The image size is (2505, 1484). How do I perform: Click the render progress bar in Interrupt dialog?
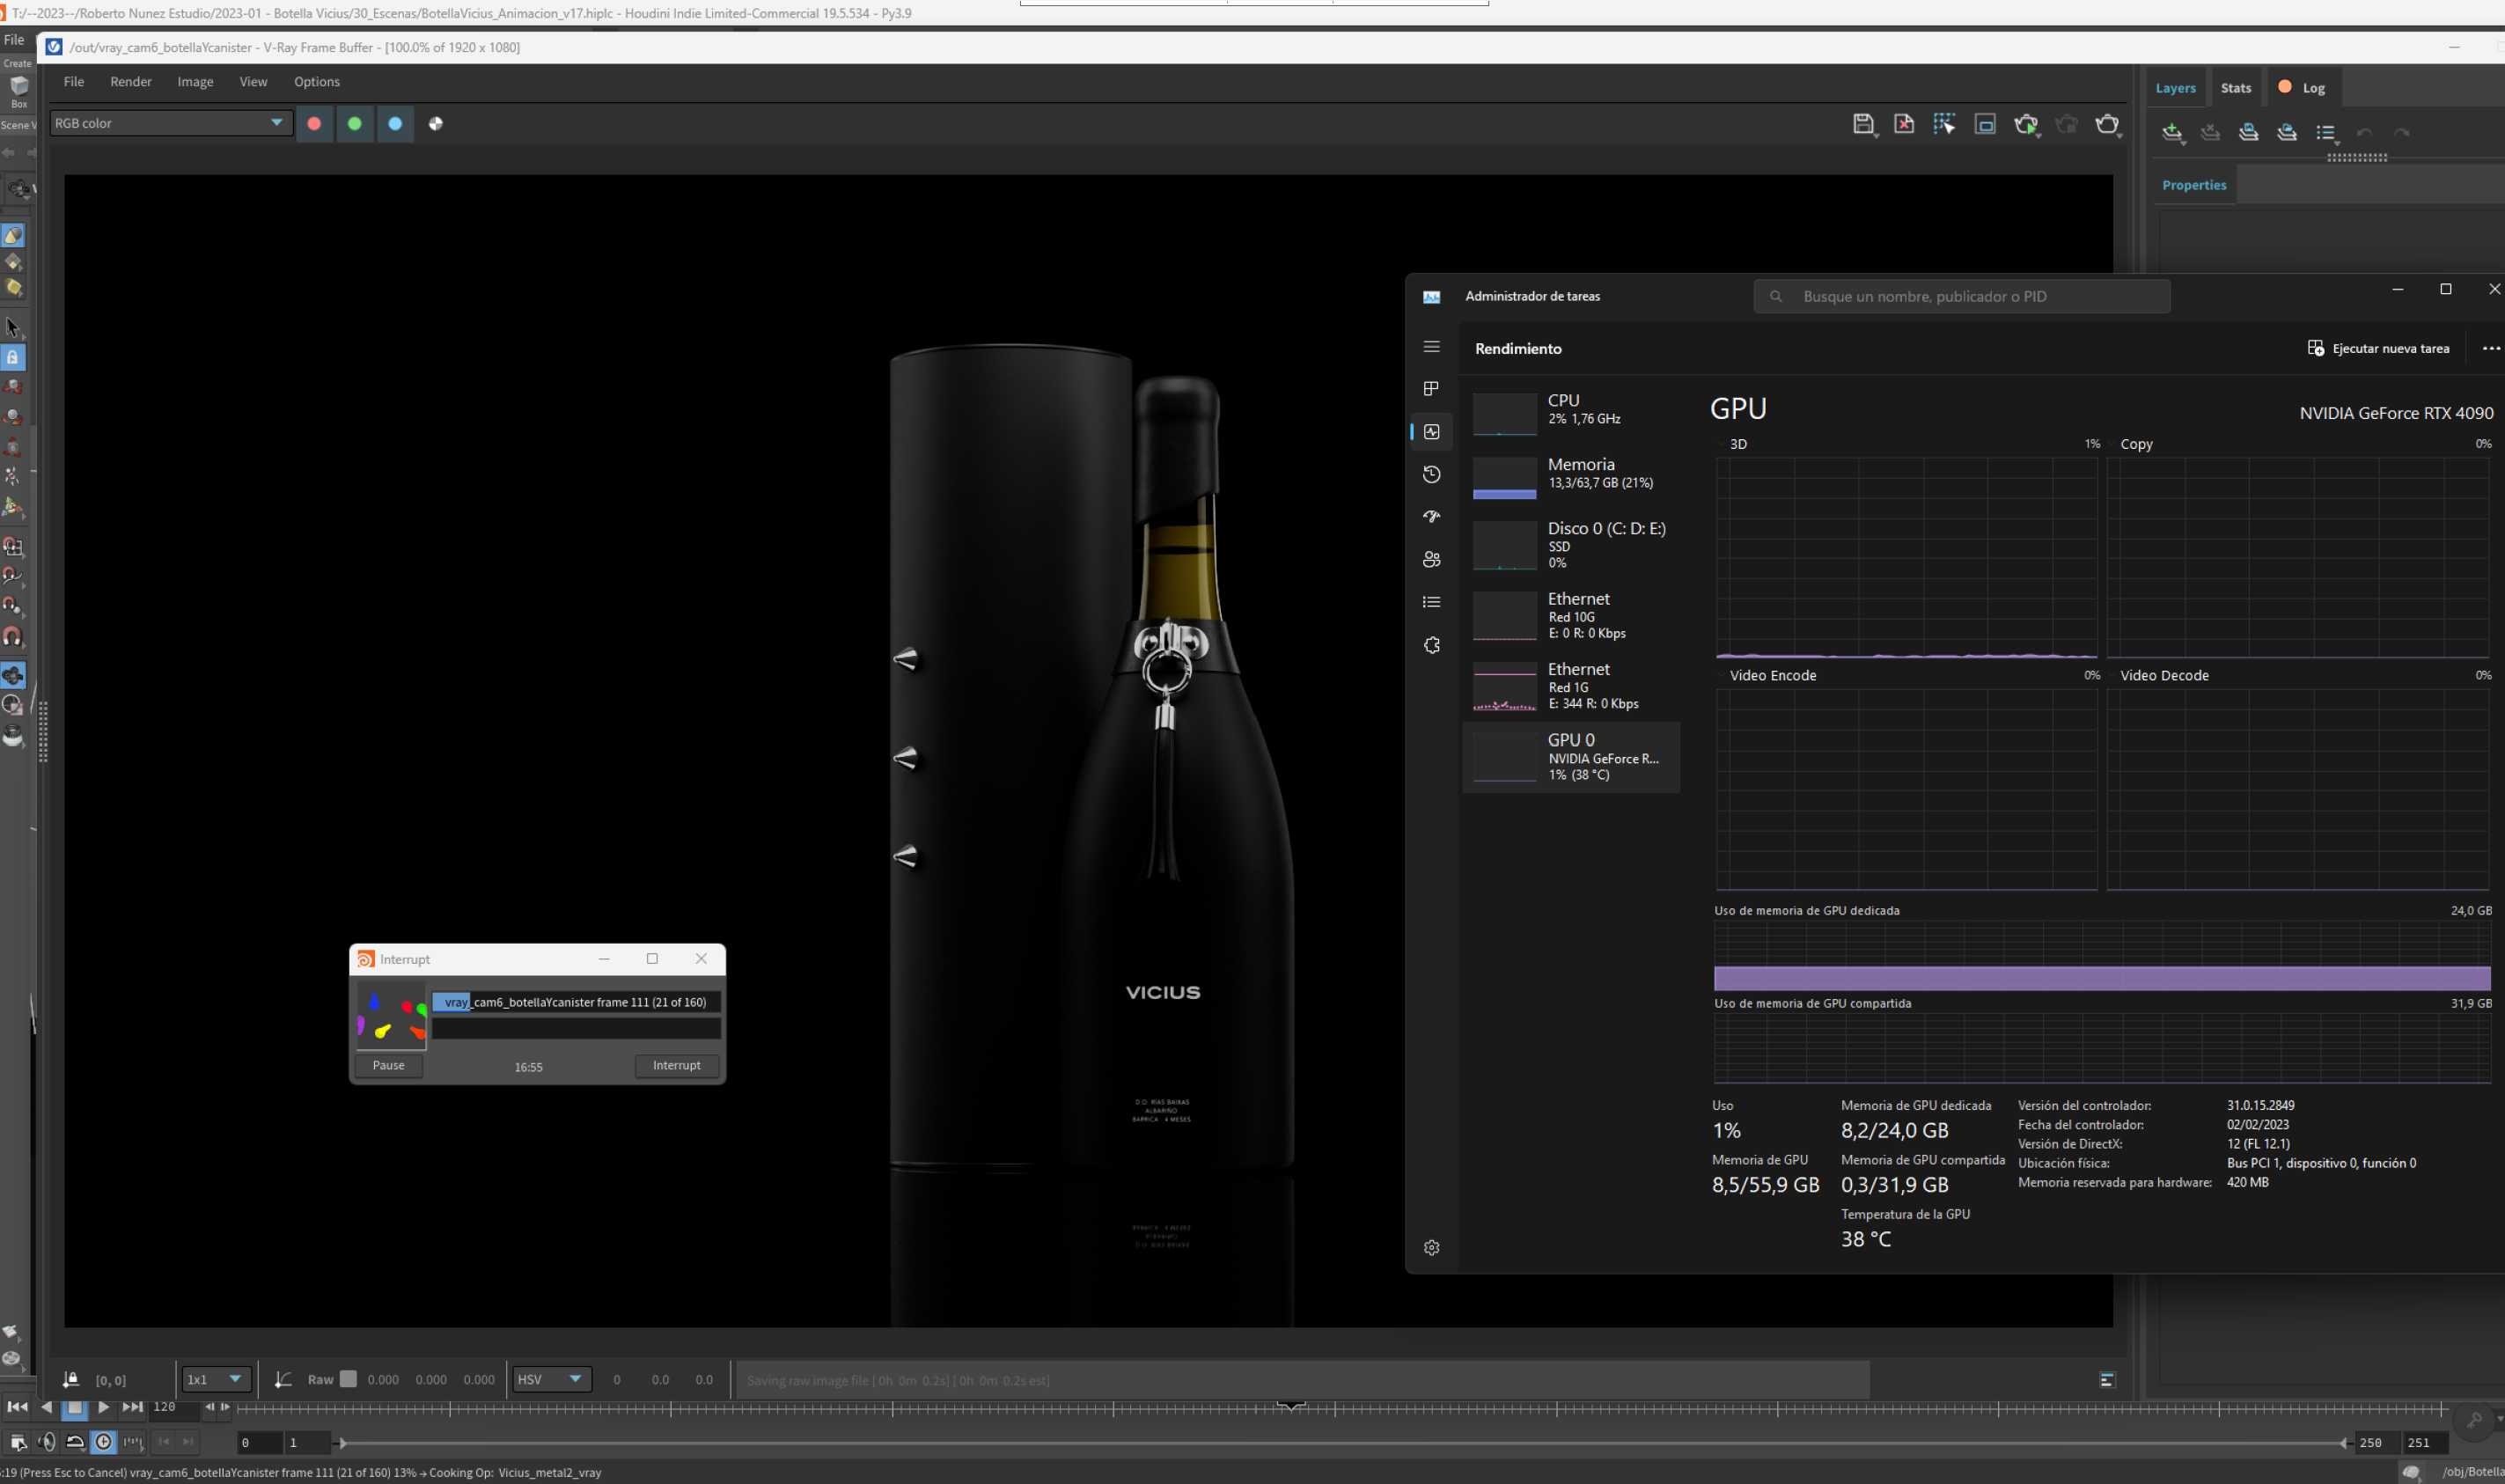(x=575, y=1001)
